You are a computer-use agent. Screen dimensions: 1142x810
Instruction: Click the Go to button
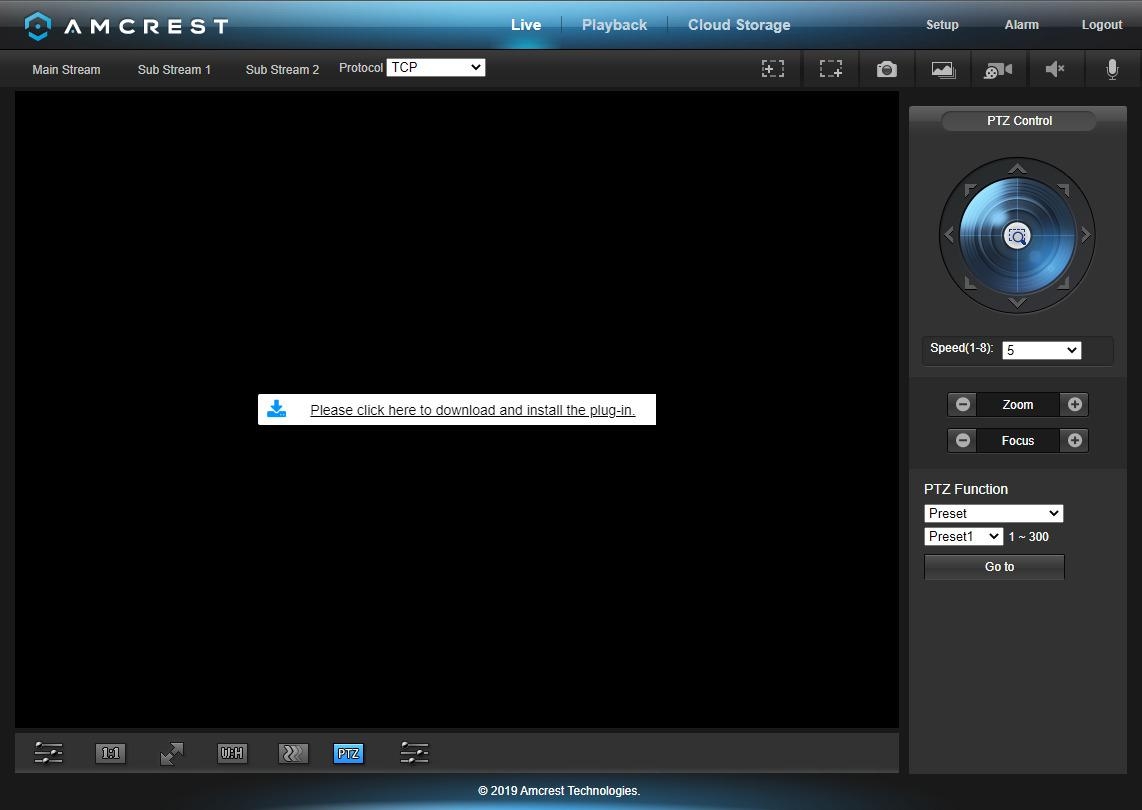(994, 567)
